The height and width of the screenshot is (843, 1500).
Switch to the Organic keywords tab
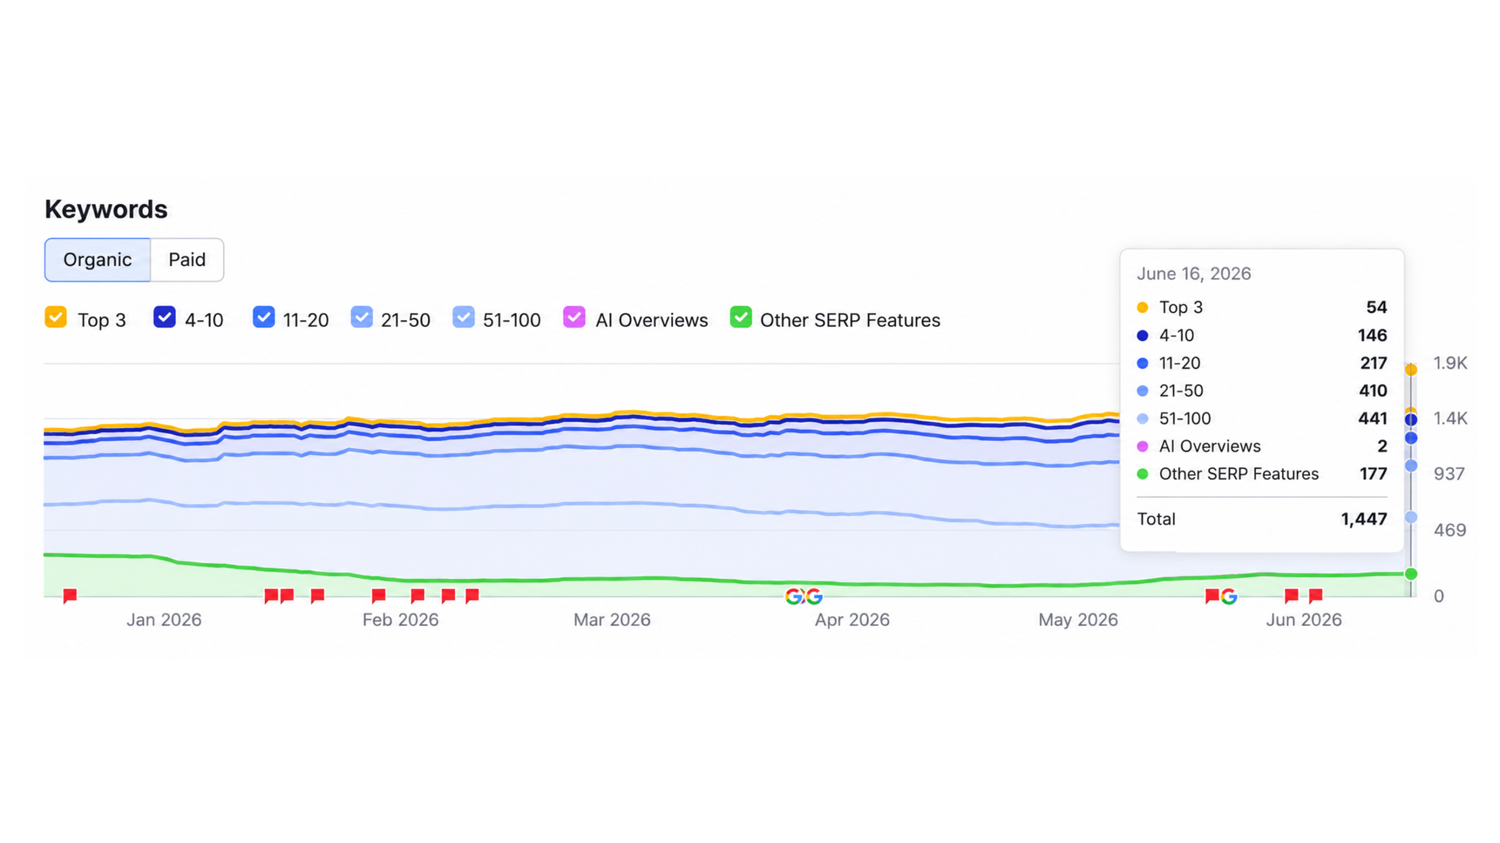pyautogui.click(x=97, y=260)
